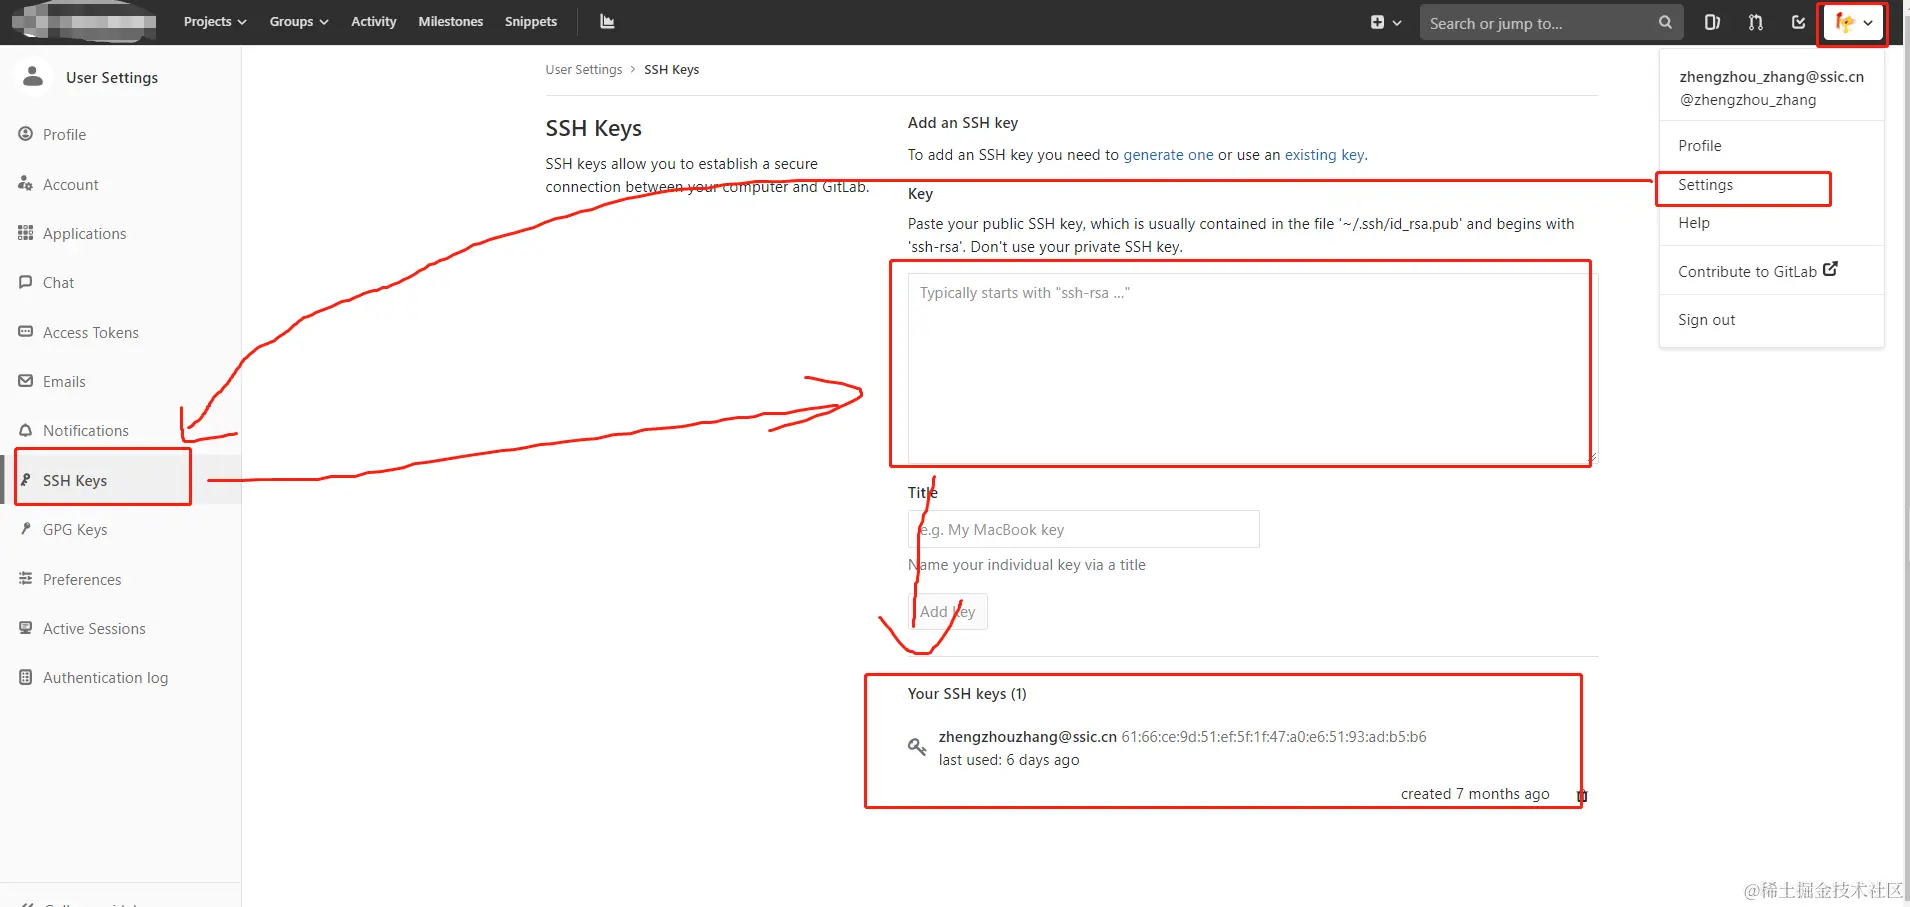Click the SSH Keys breadcrumb link

click(x=671, y=70)
